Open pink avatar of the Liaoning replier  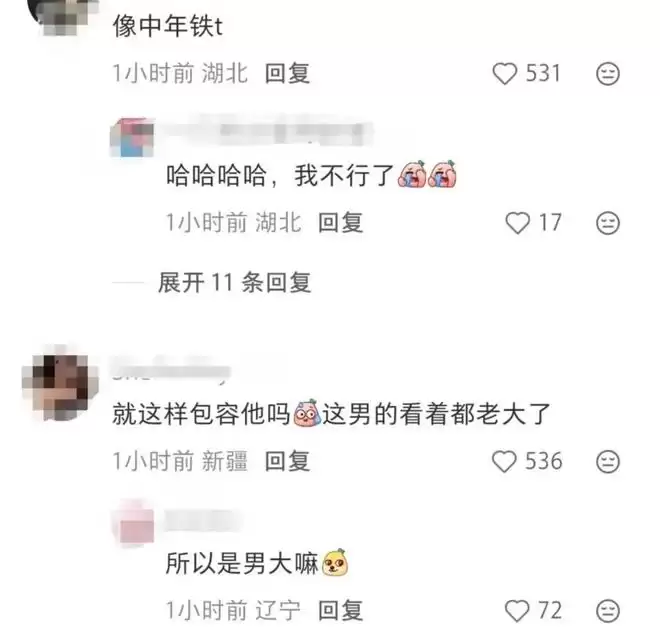[134, 523]
